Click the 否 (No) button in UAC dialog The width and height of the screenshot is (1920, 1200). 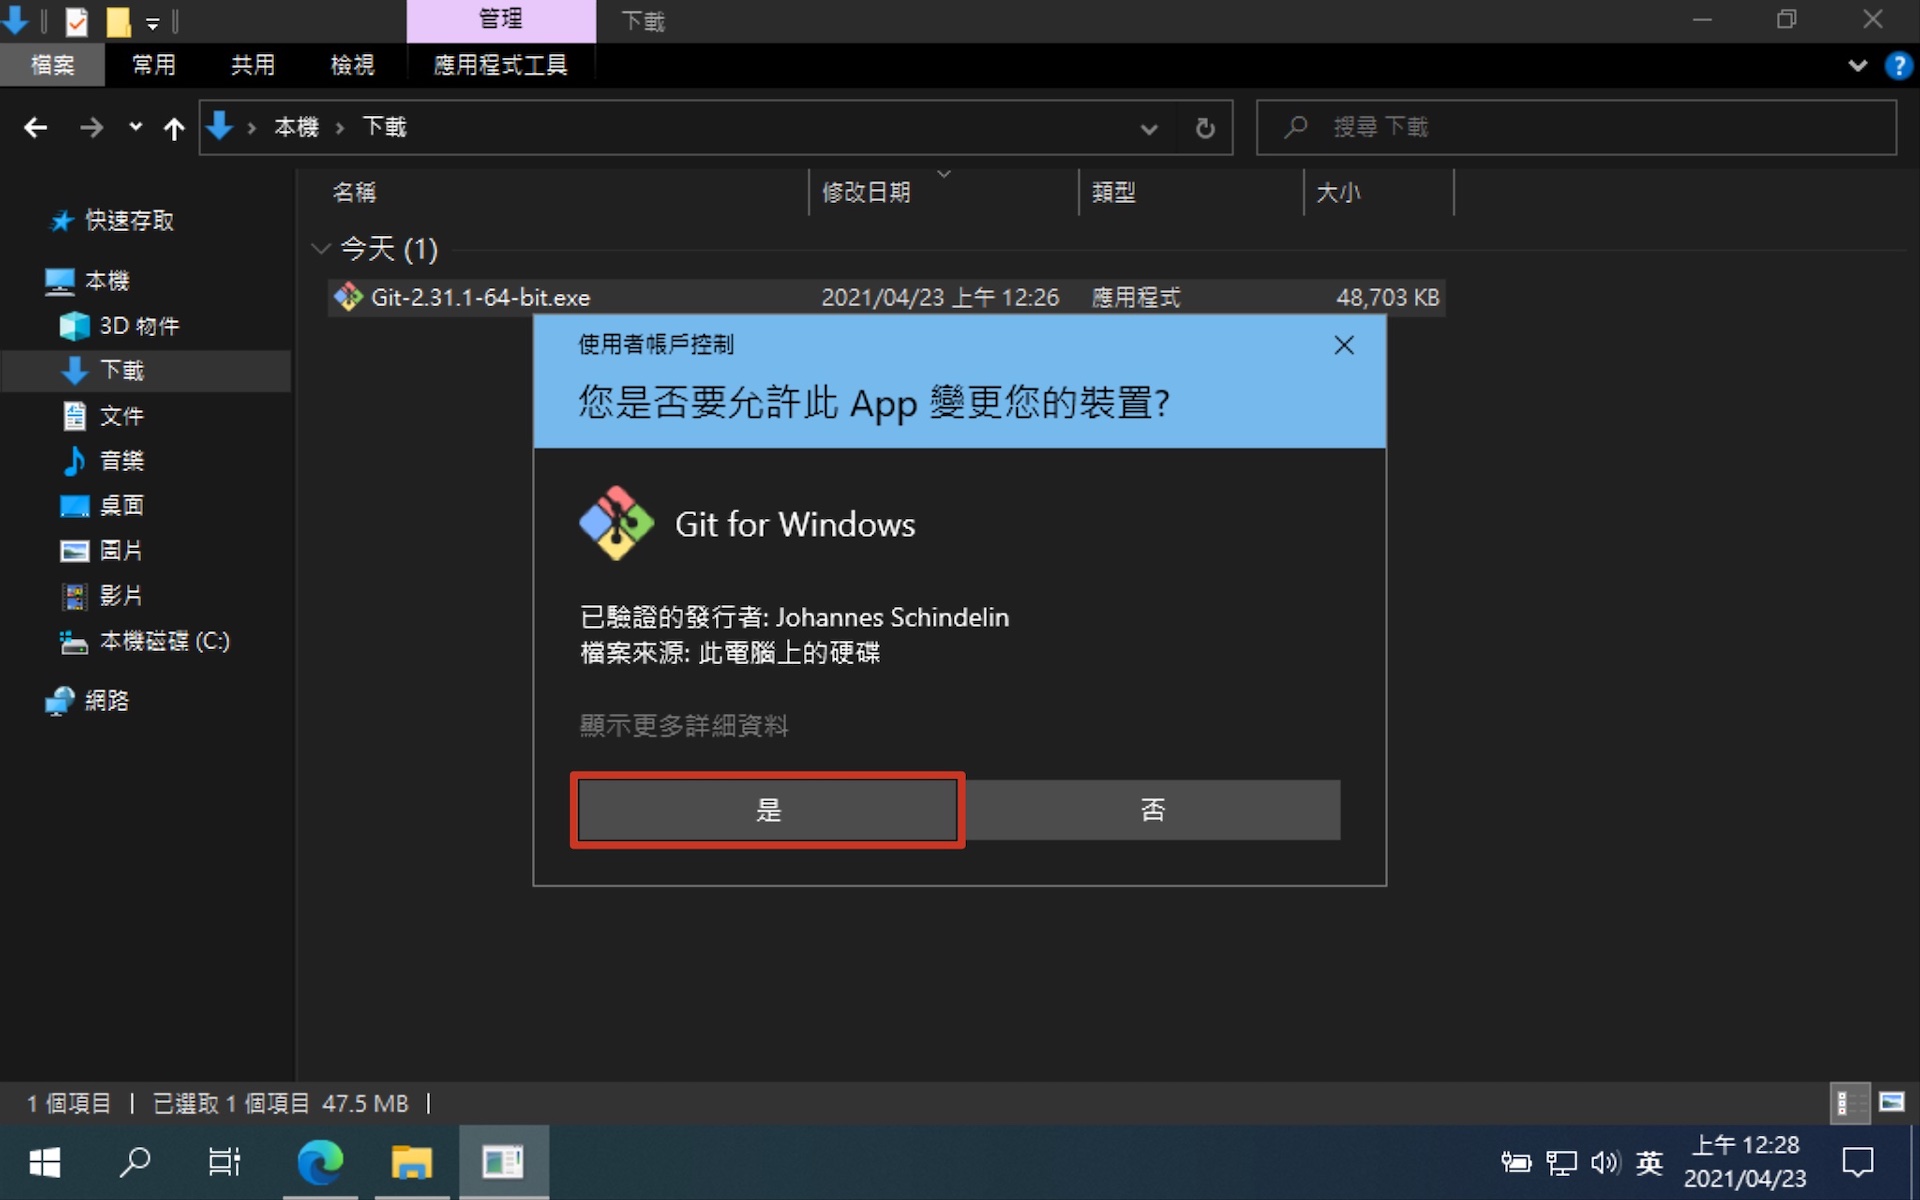[1152, 809]
